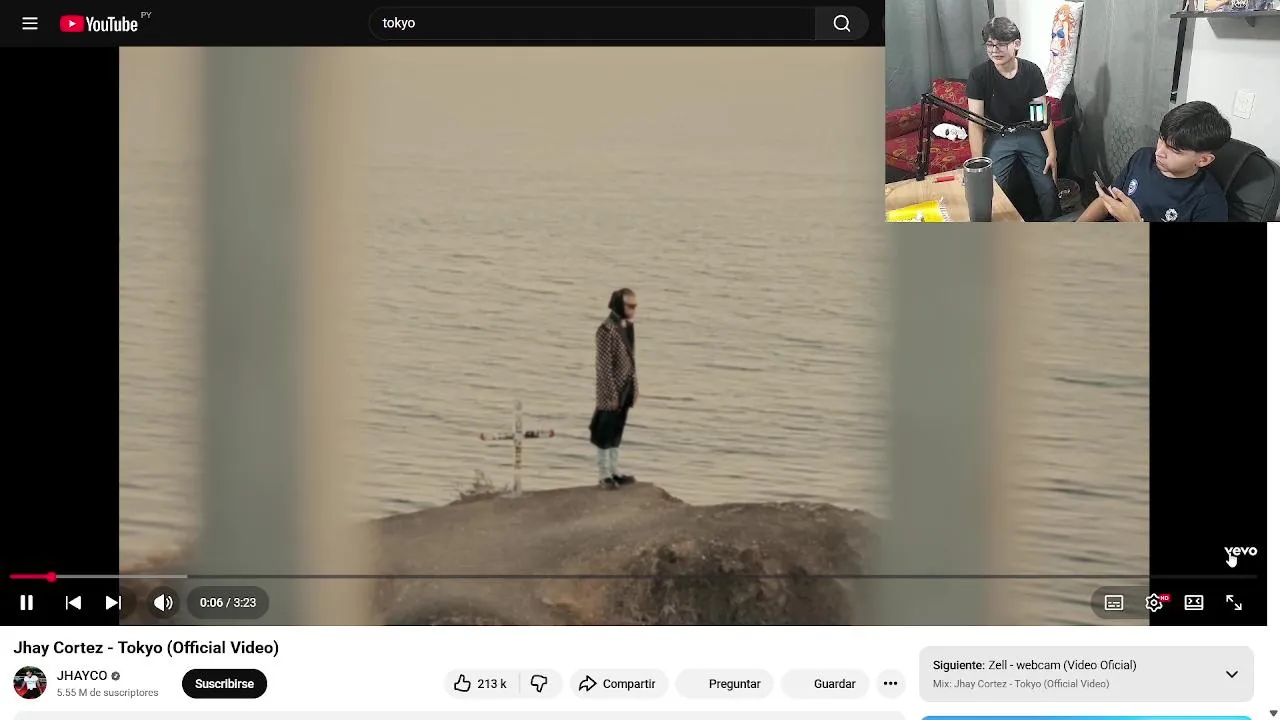
Task: Expand the Siguiente mix playlist panel
Action: point(1232,675)
